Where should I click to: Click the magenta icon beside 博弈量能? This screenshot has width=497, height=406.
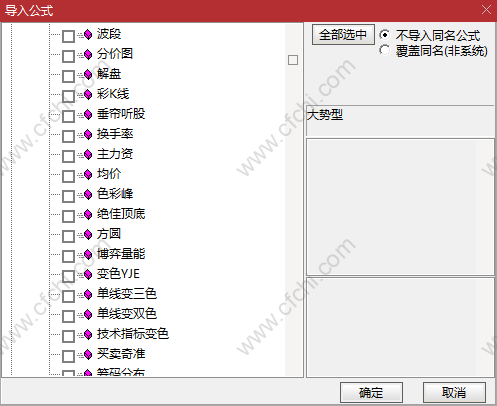tap(88, 254)
